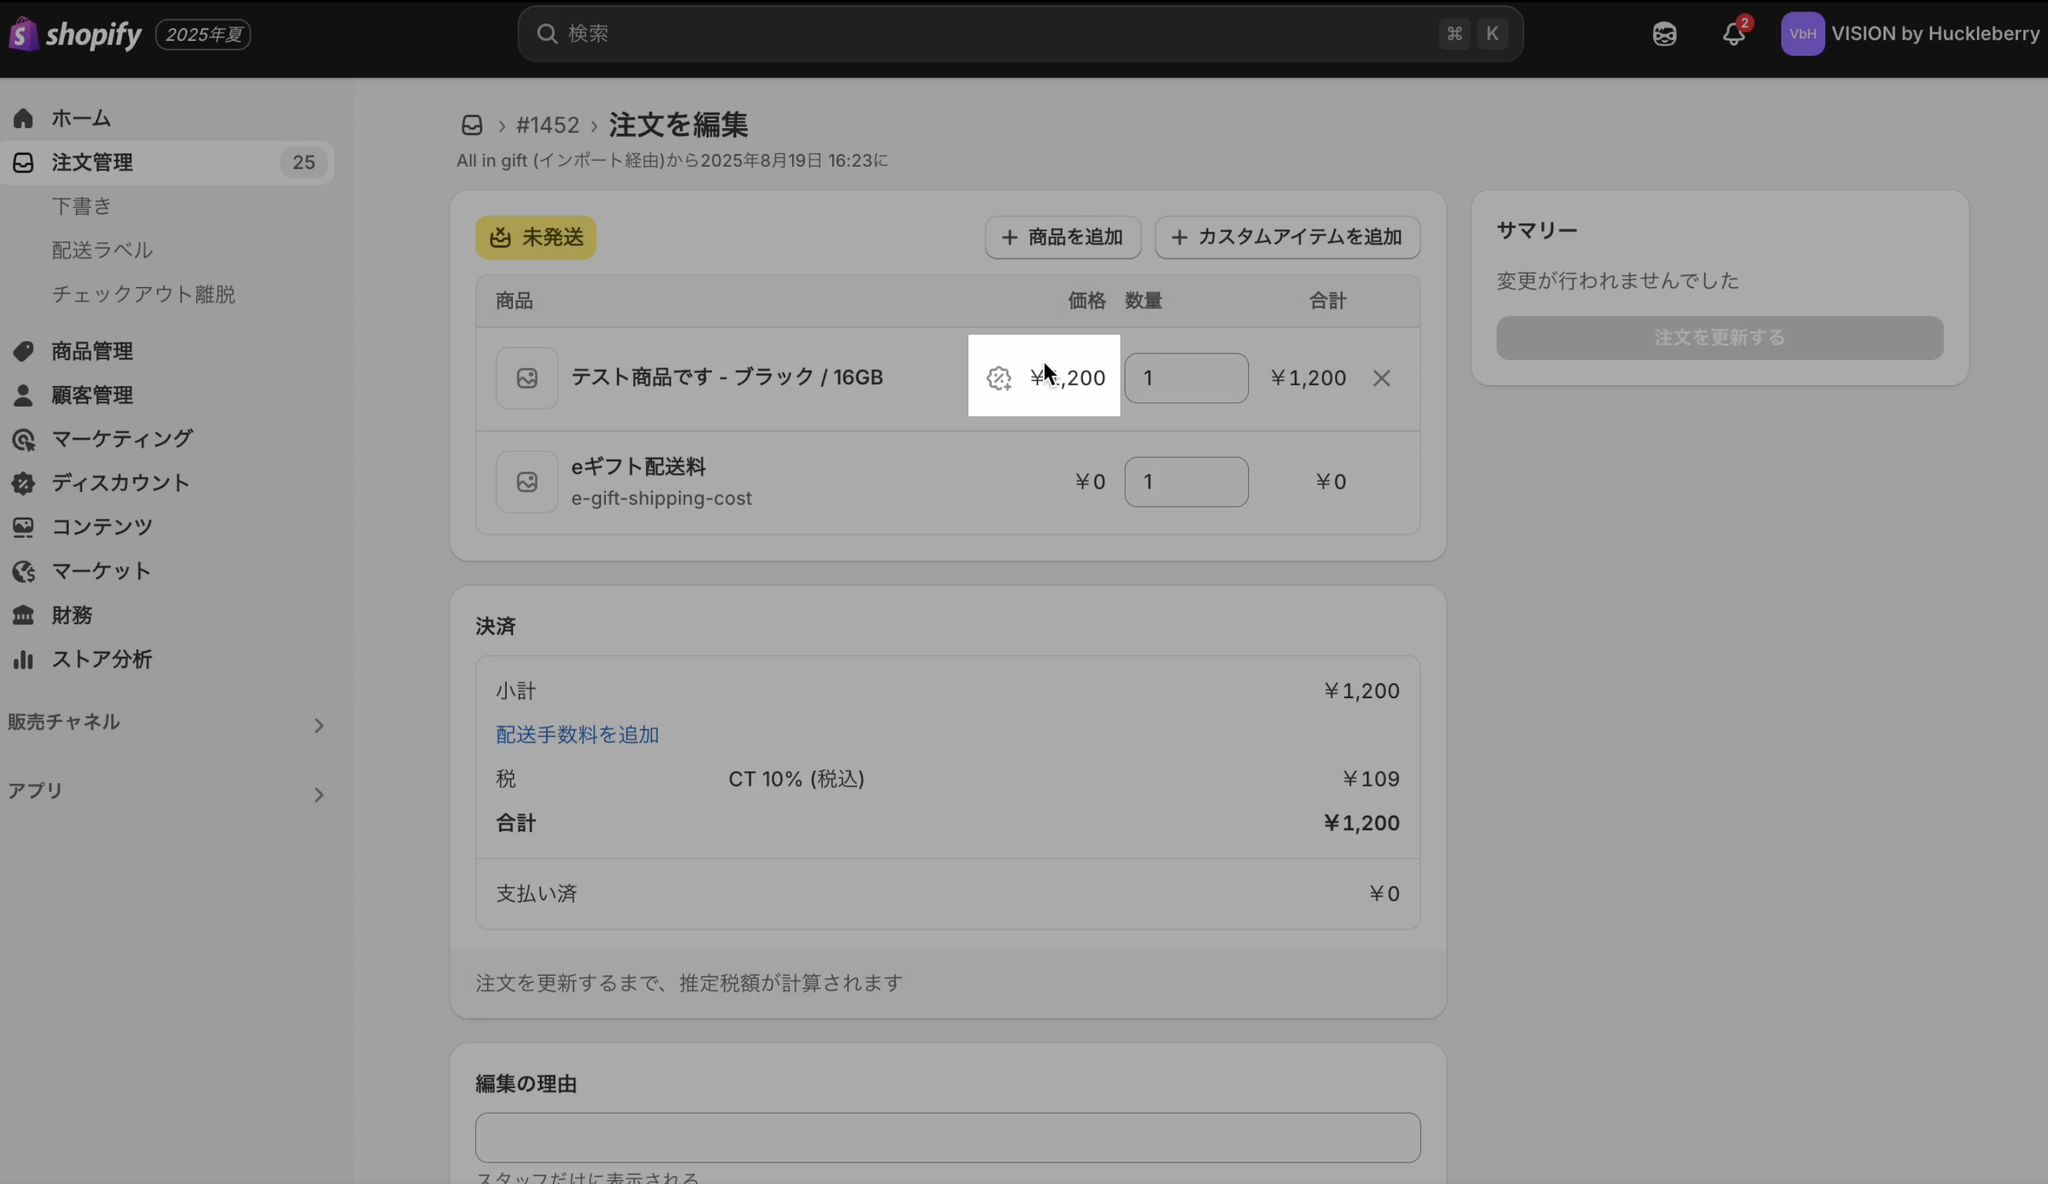Open VISION by Huckleberry account menu
2048x1184 pixels.
coord(1910,34)
